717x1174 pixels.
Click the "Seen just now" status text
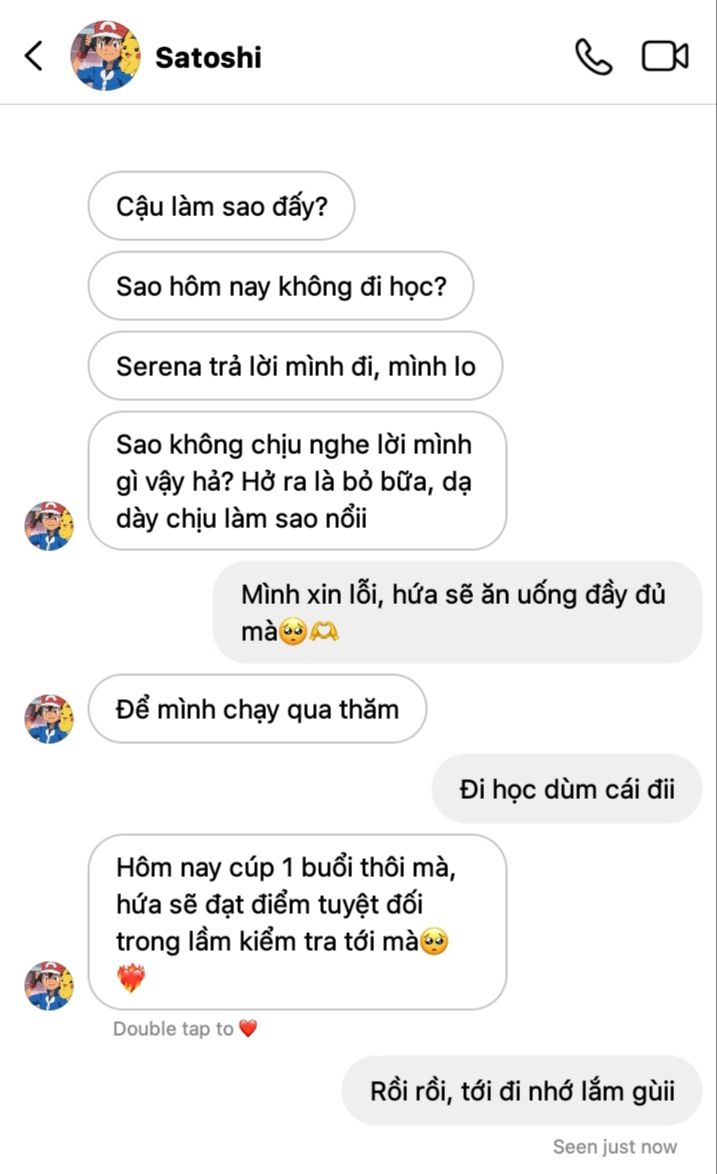pos(614,1147)
